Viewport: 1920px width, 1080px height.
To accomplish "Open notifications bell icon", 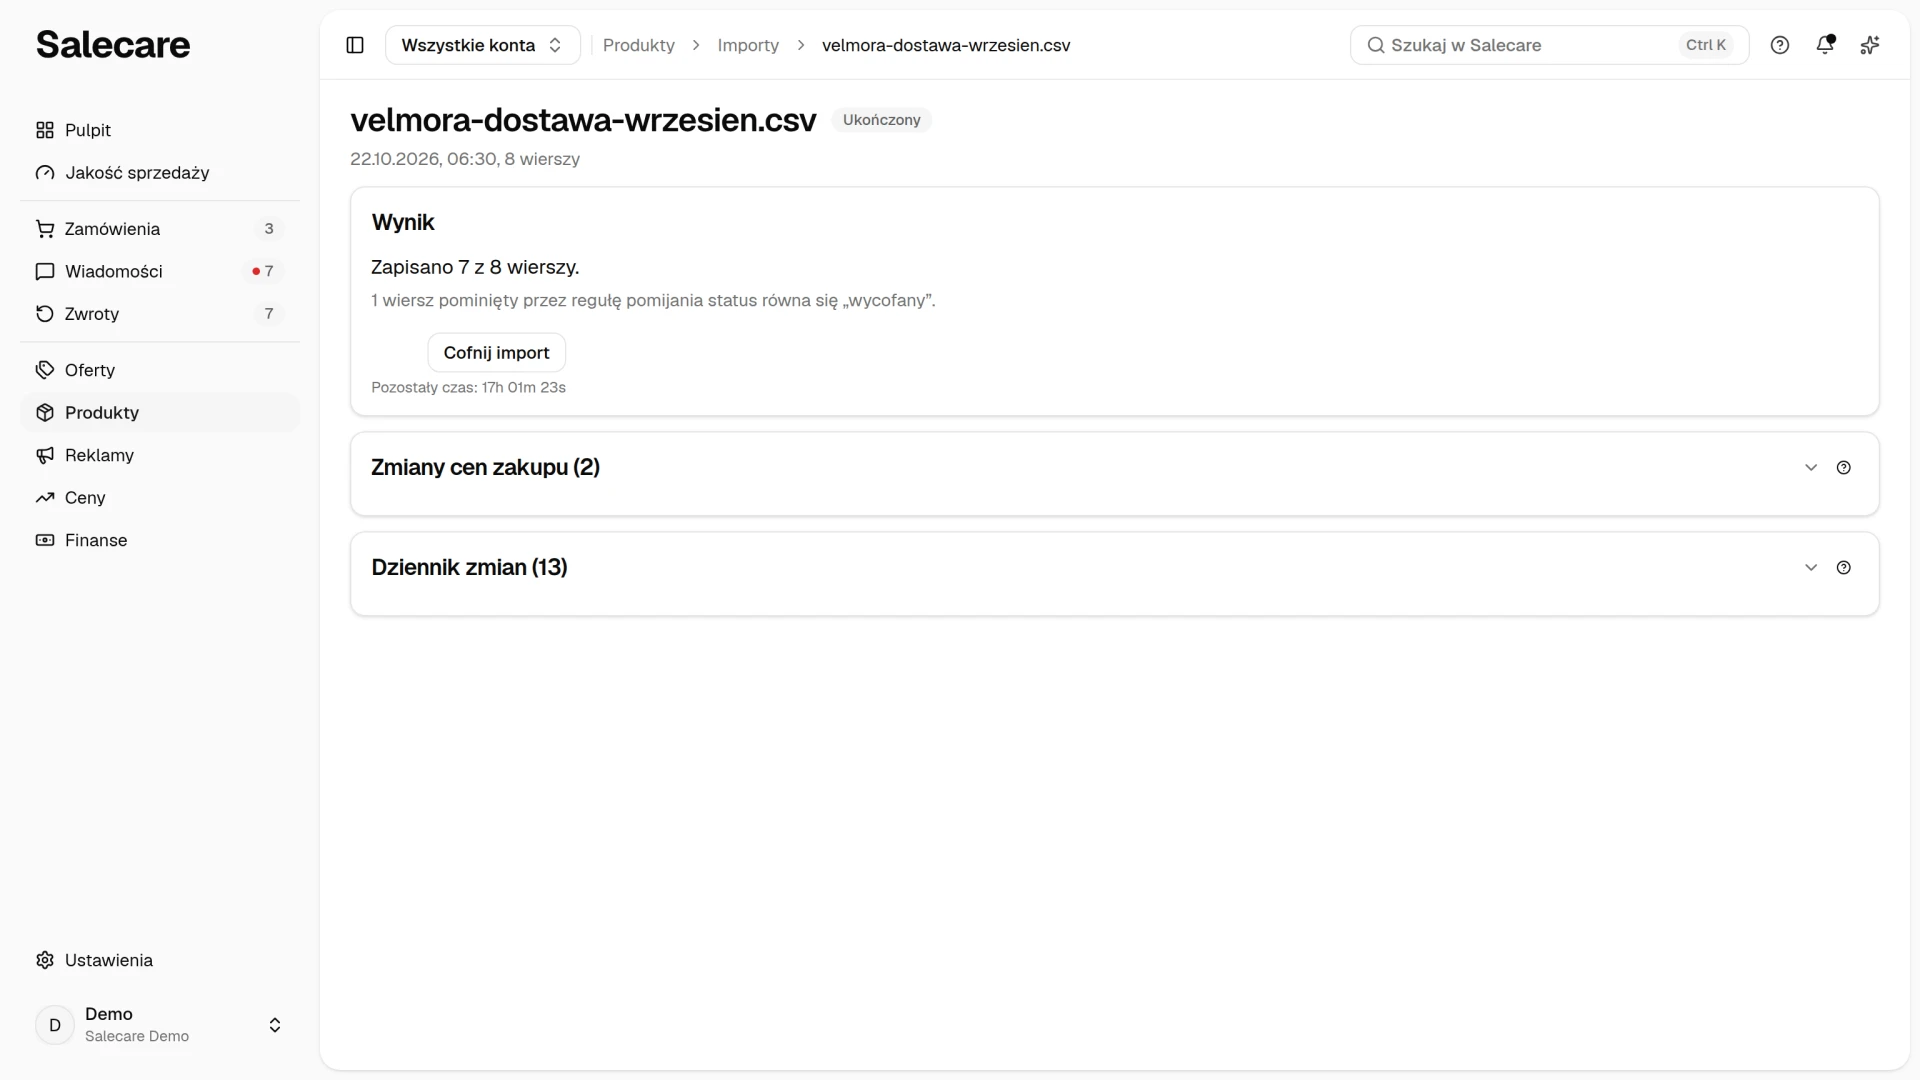I will (x=1825, y=45).
